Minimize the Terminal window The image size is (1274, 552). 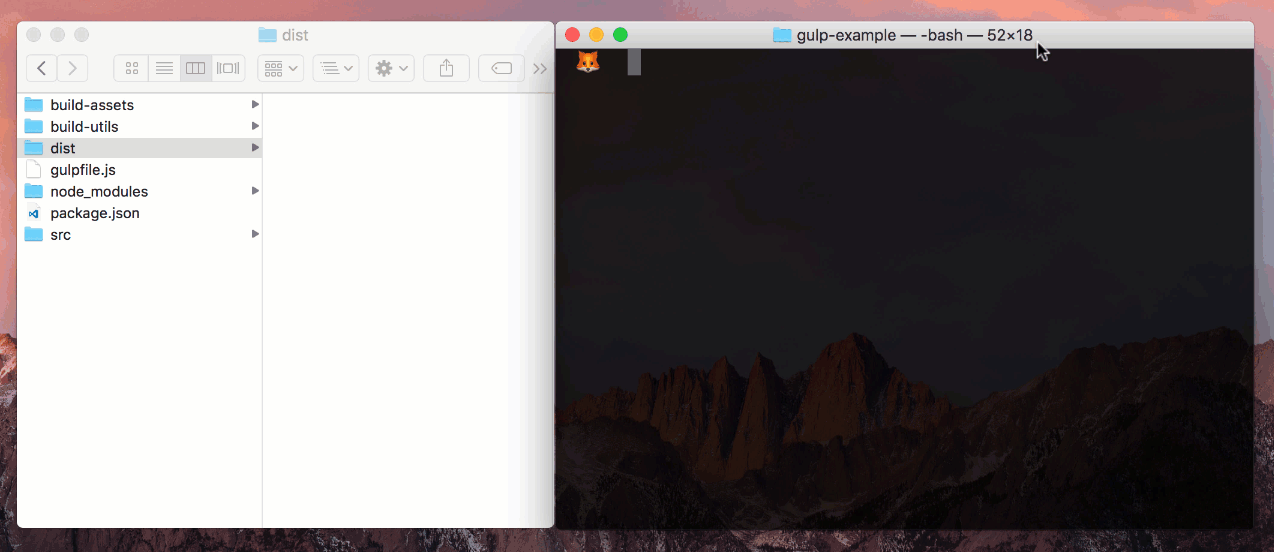597,35
